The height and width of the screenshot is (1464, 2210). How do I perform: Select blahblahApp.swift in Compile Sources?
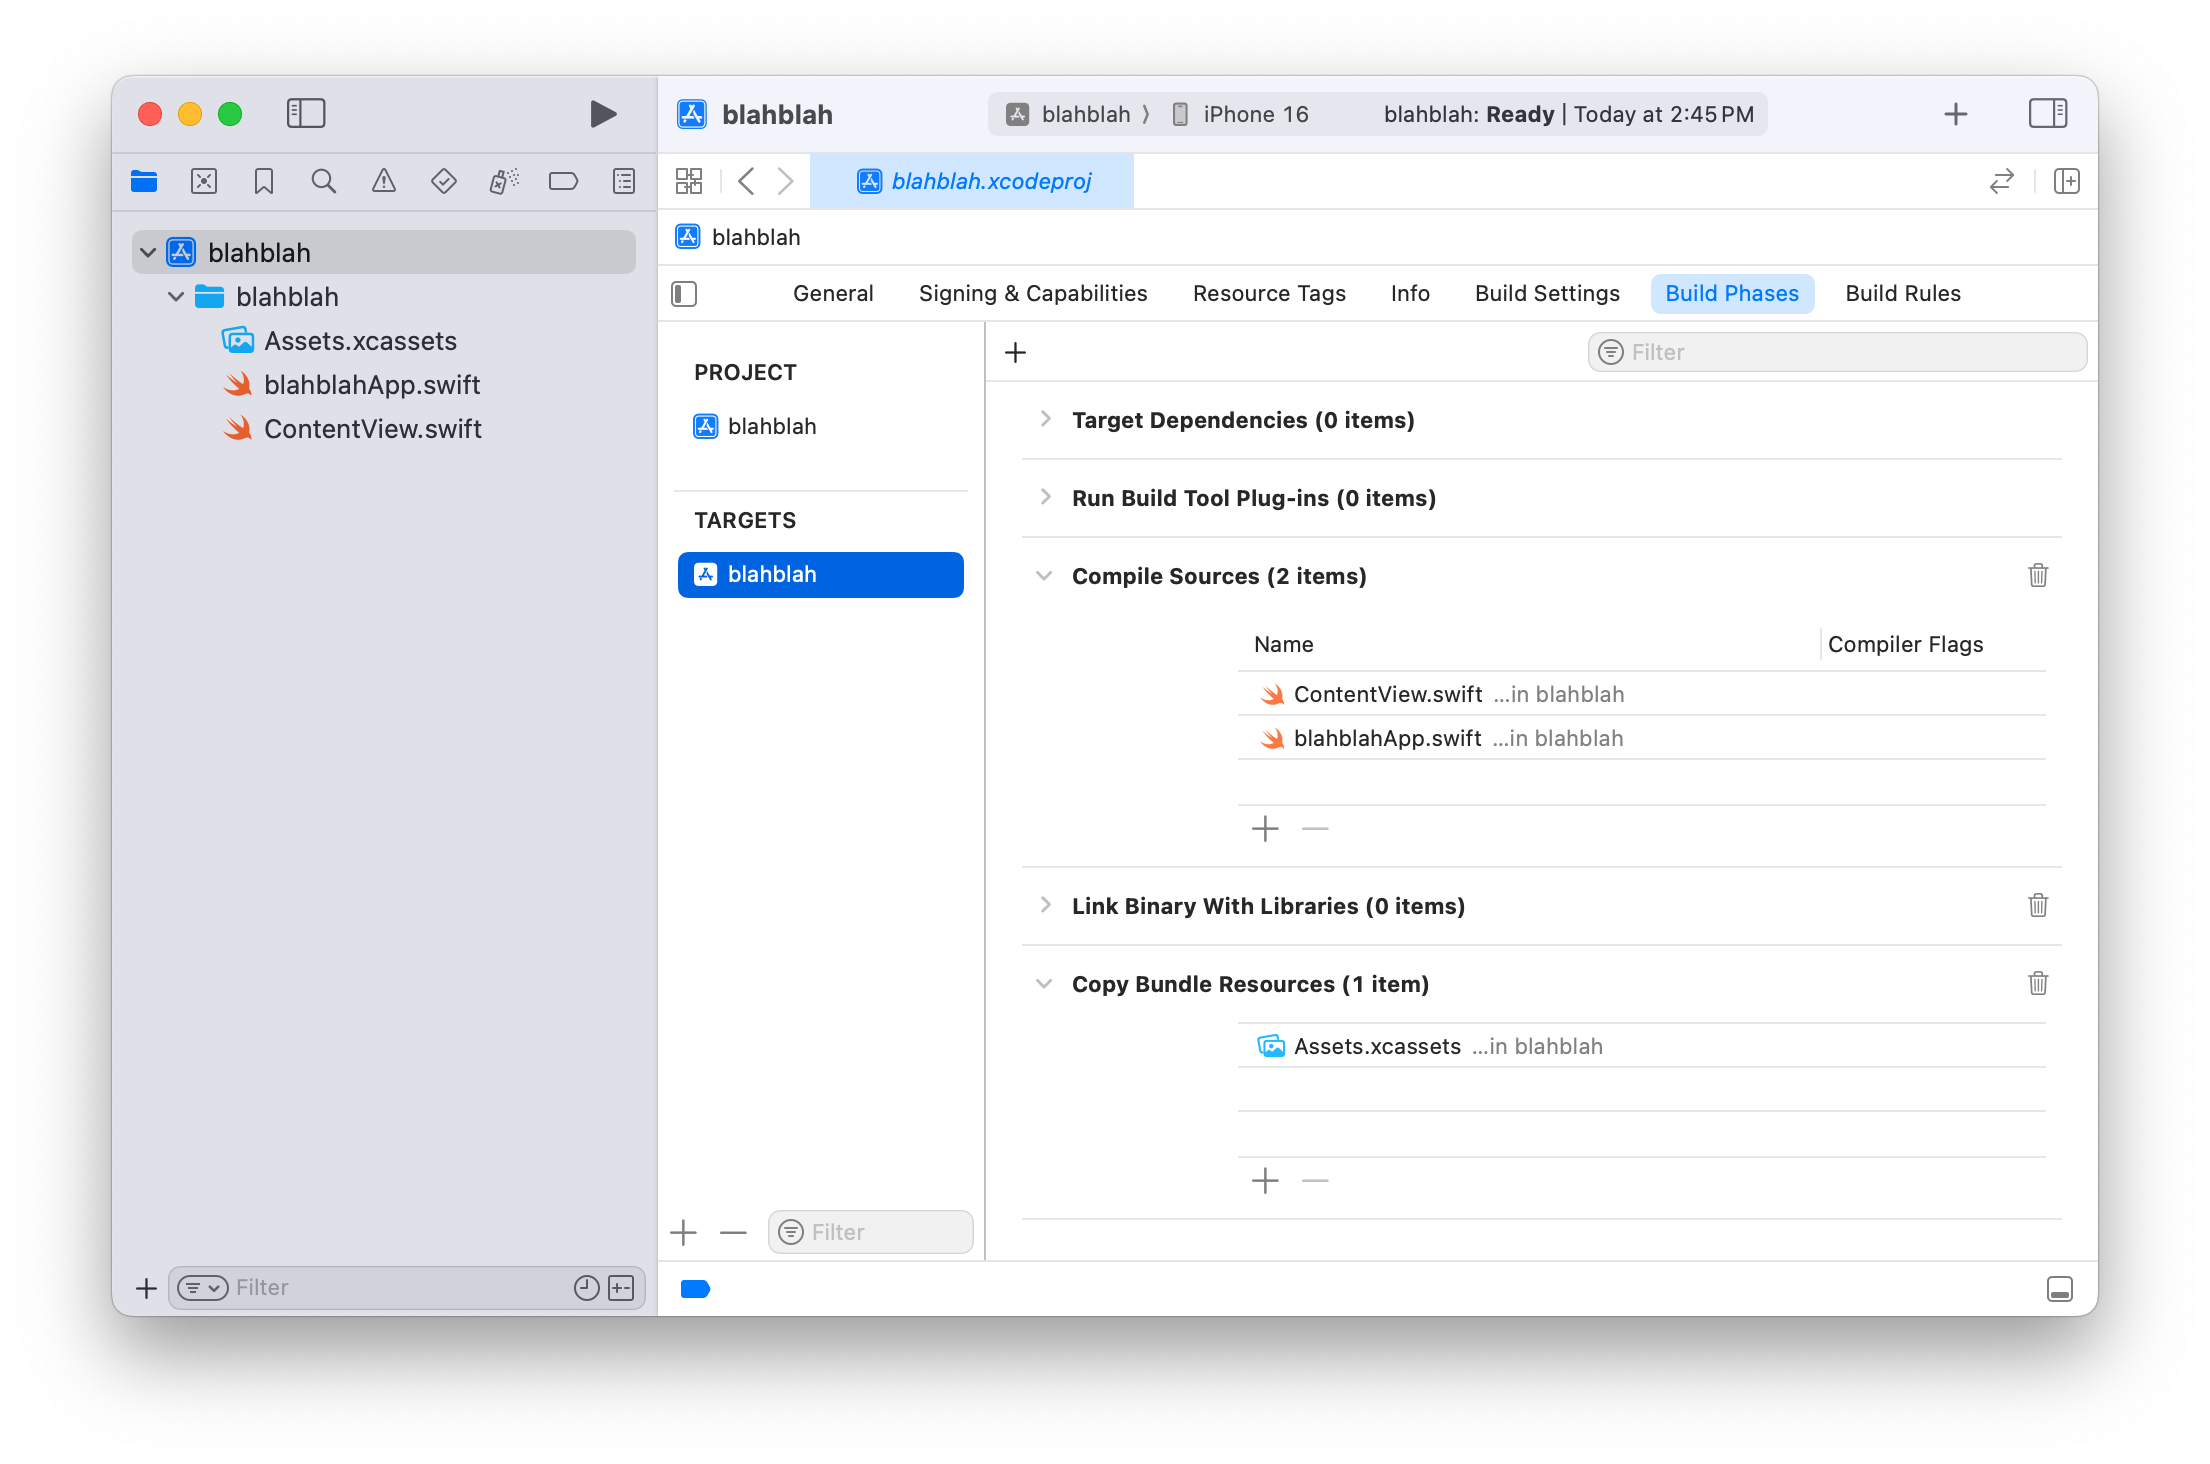[x=1641, y=738]
